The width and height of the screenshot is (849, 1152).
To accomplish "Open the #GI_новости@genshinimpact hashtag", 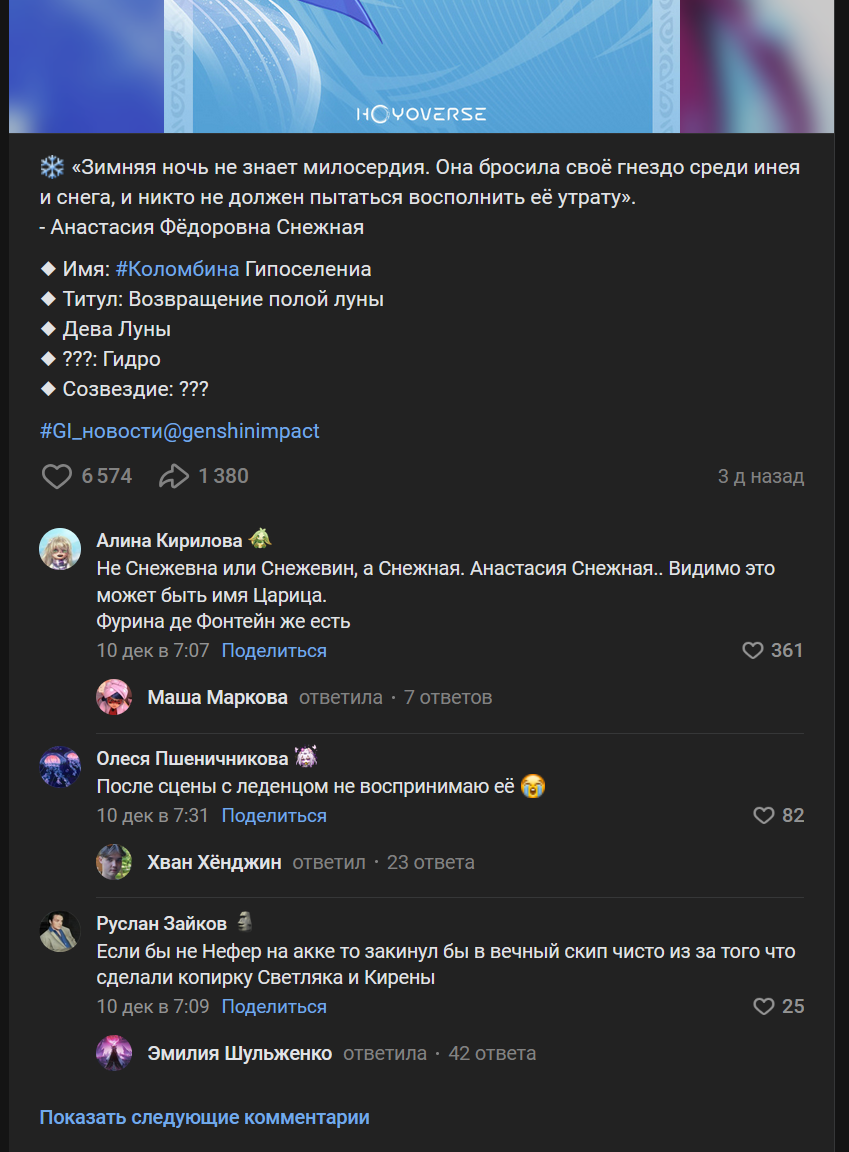I will click(180, 431).
